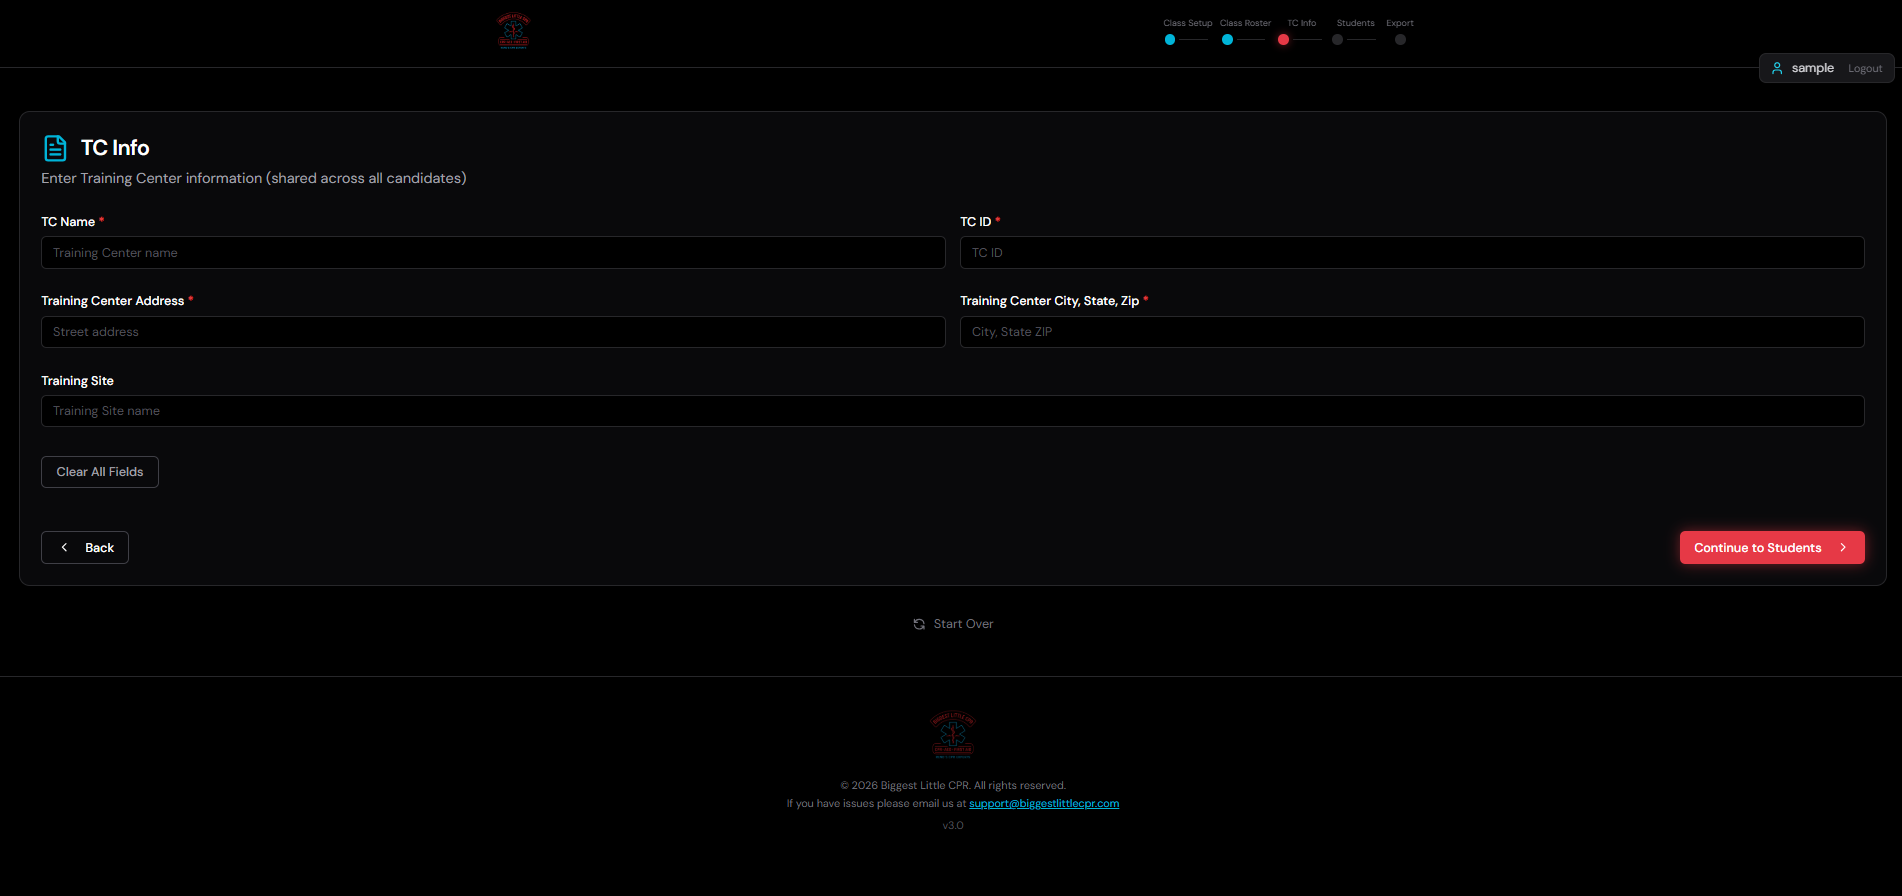Click the City, State ZIP field
The image size is (1902, 896).
(x=1411, y=332)
